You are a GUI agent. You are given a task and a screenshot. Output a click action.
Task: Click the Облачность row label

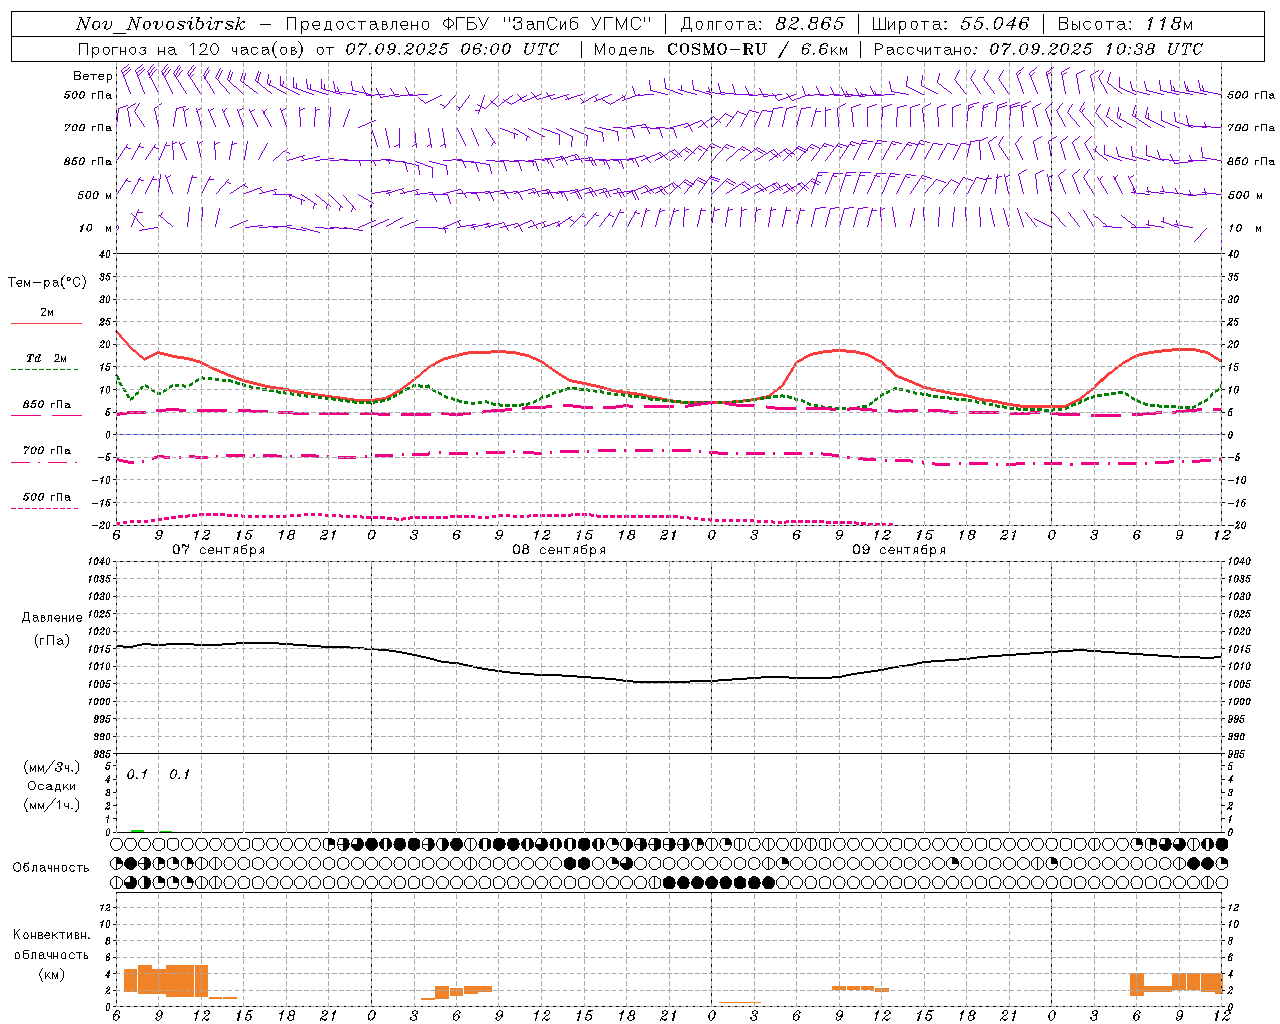(51, 867)
